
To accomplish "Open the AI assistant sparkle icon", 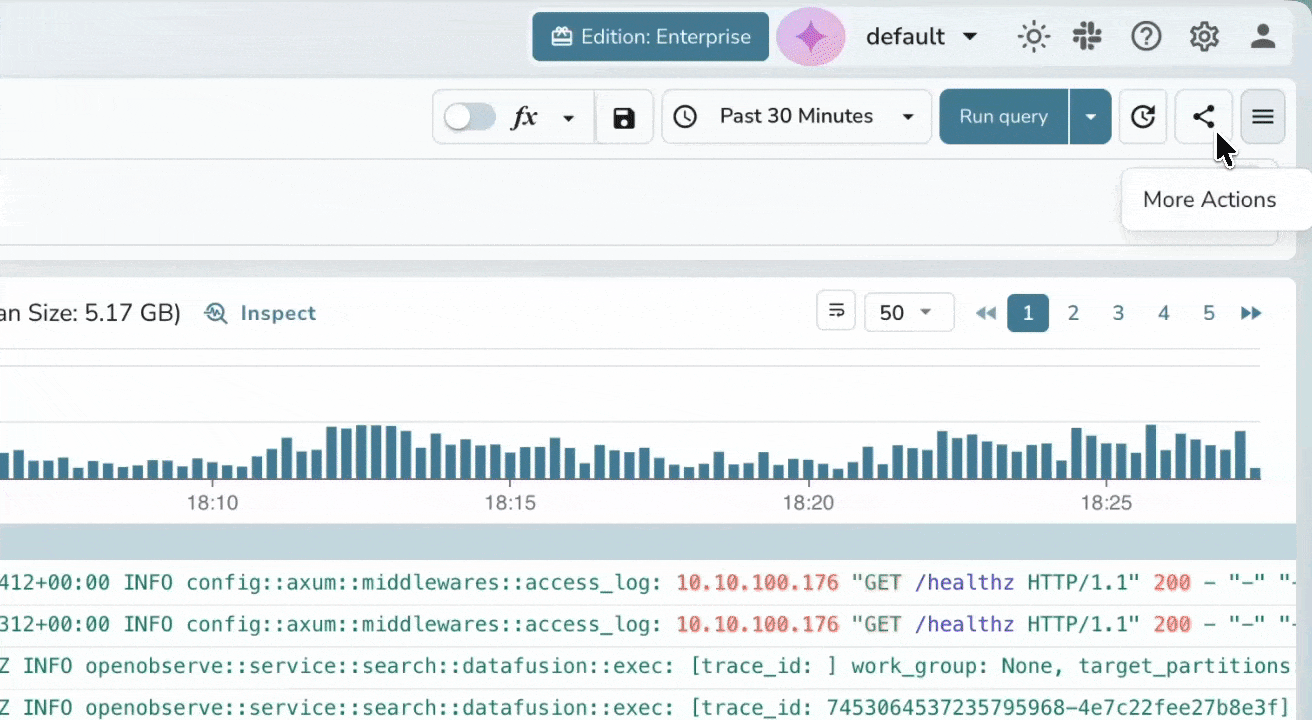I will pyautogui.click(x=811, y=37).
